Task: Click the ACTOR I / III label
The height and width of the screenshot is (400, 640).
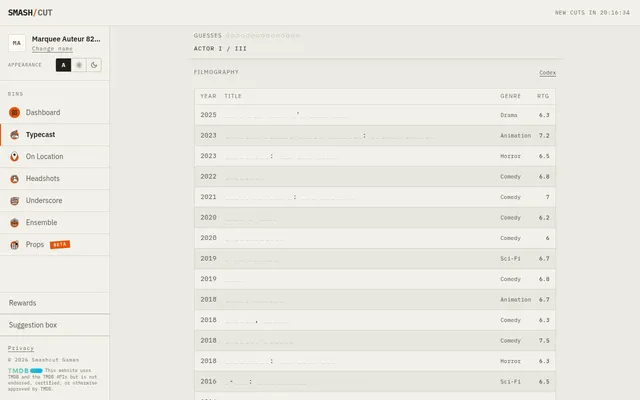Action: click(x=220, y=49)
